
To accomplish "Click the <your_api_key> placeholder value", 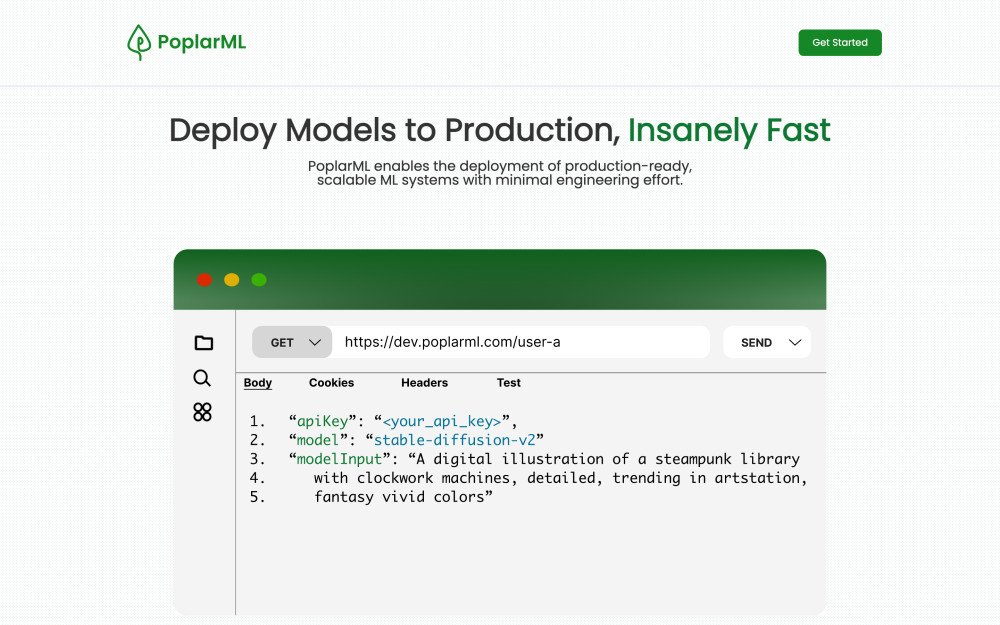I will (x=441, y=421).
